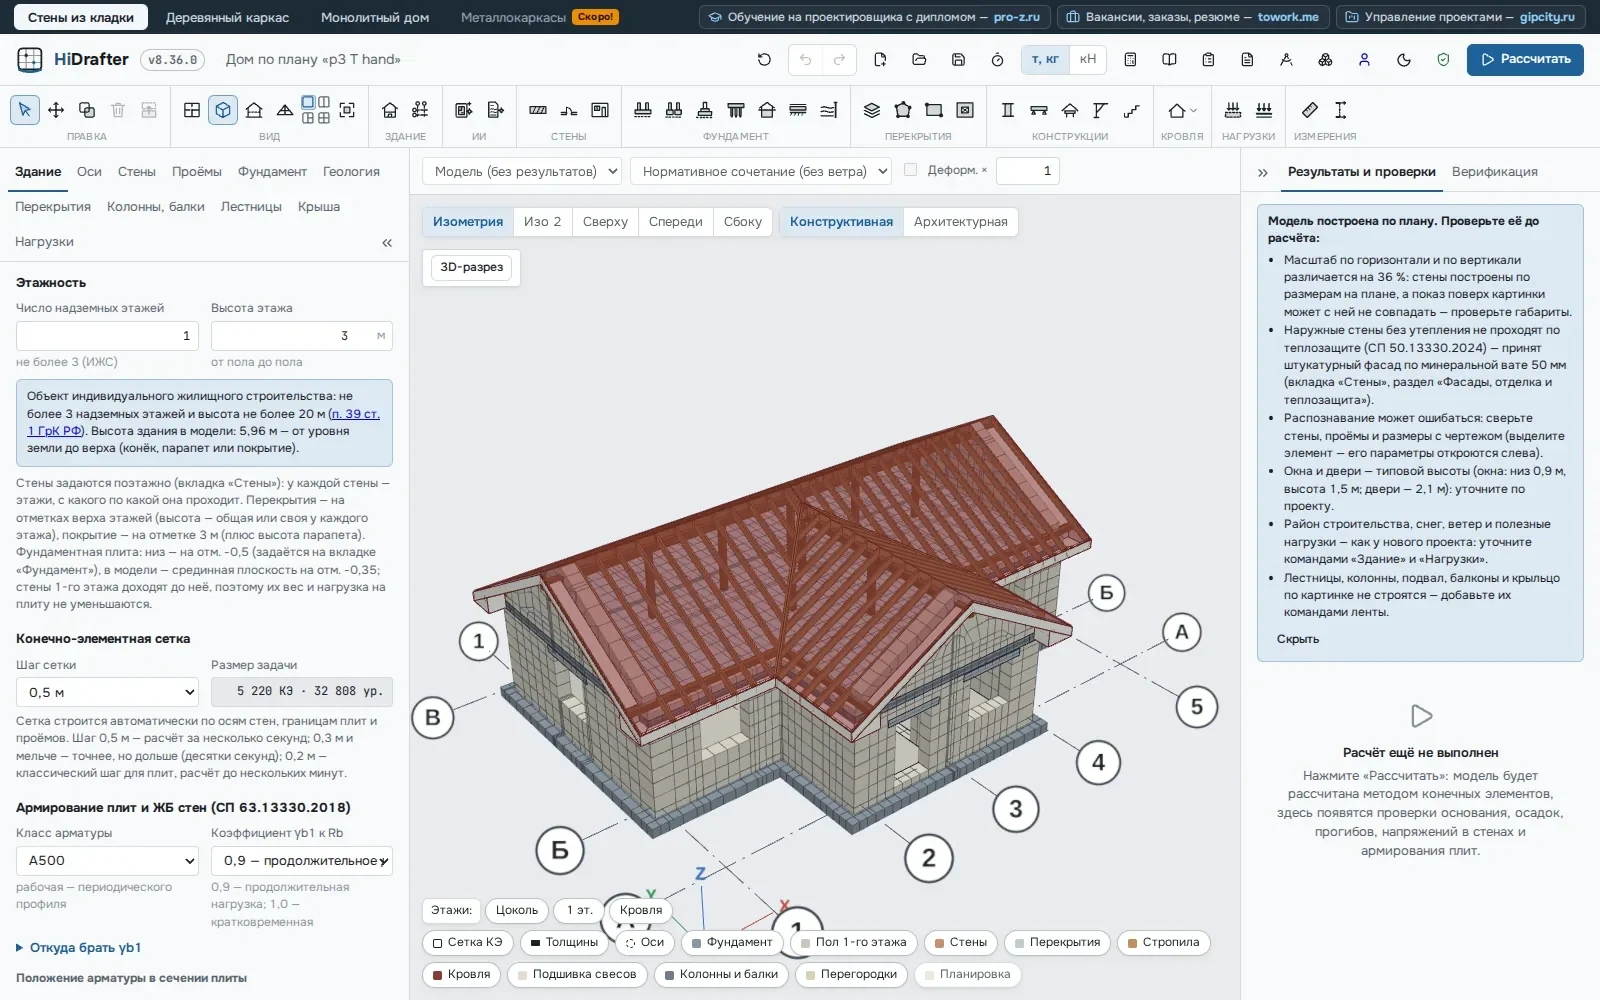Switch to Архитектурная display mode
The width and height of the screenshot is (1600, 1000).
960,222
